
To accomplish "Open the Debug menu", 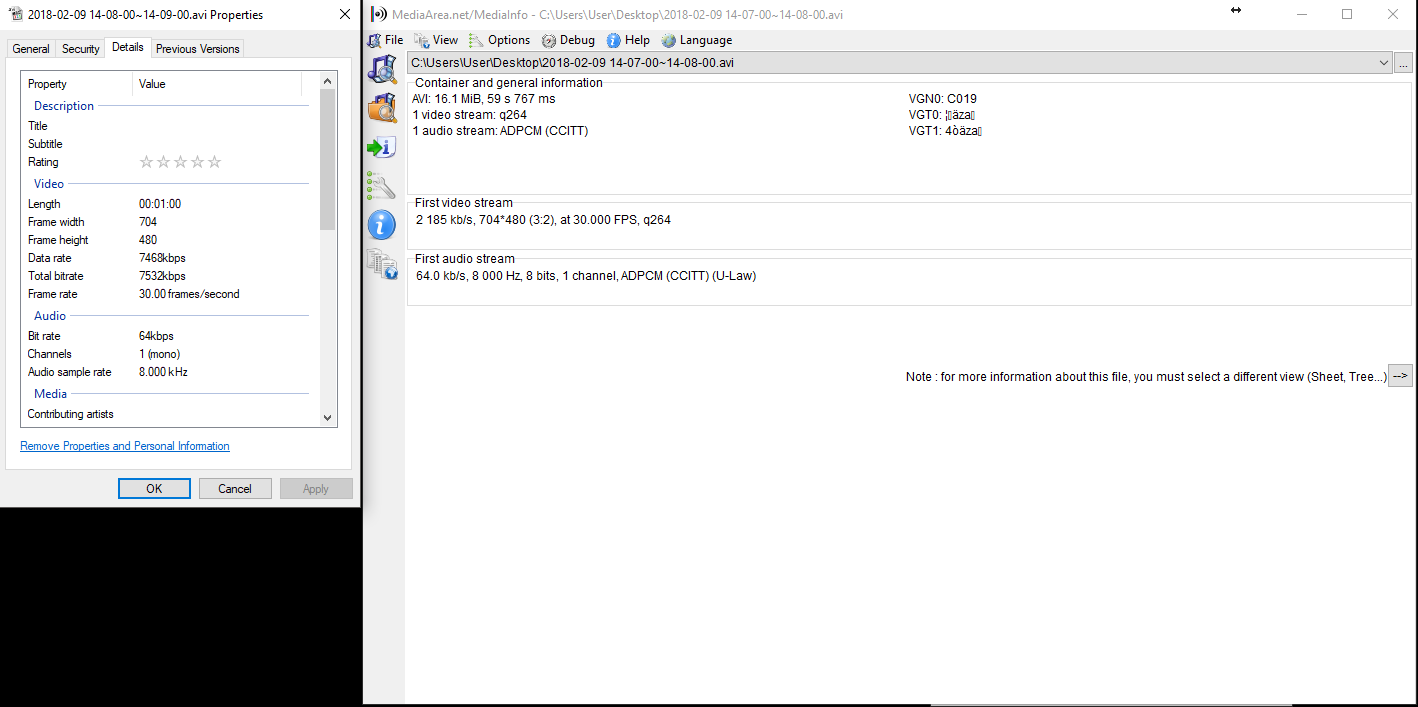I will (568, 40).
